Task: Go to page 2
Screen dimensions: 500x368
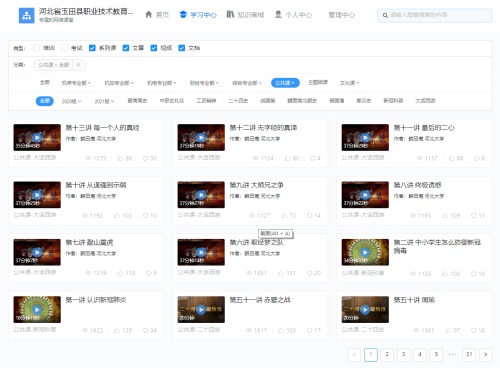Action: coord(387,354)
